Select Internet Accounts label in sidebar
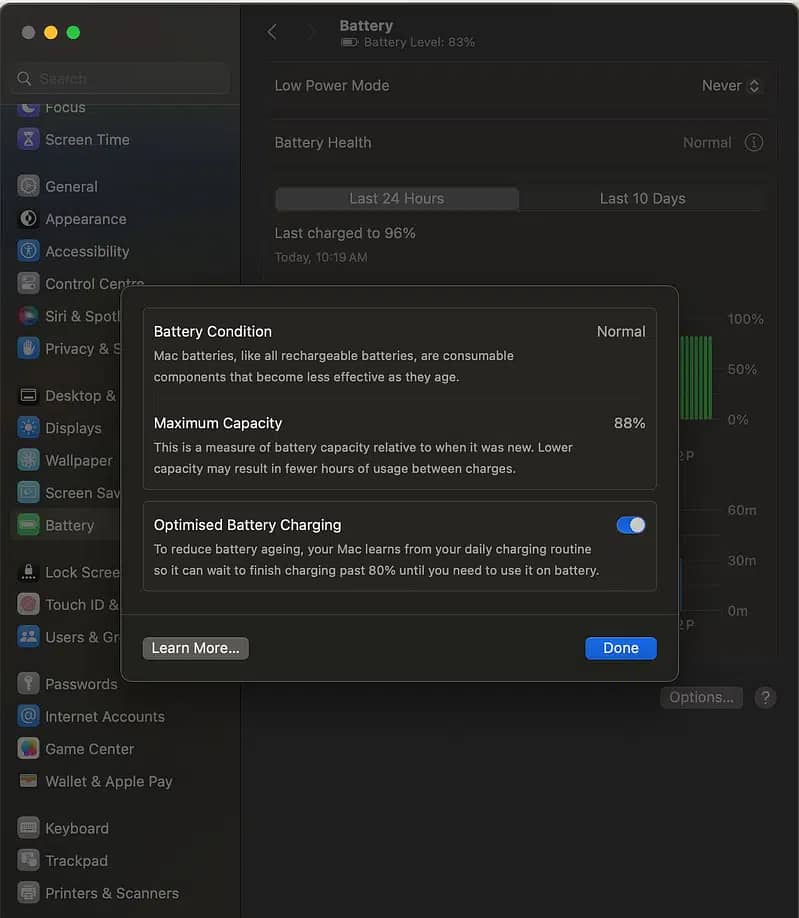The width and height of the screenshot is (799, 918). 105,717
